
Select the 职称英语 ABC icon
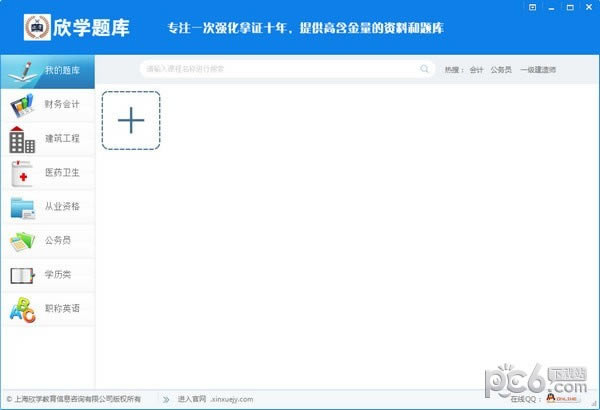point(22,310)
